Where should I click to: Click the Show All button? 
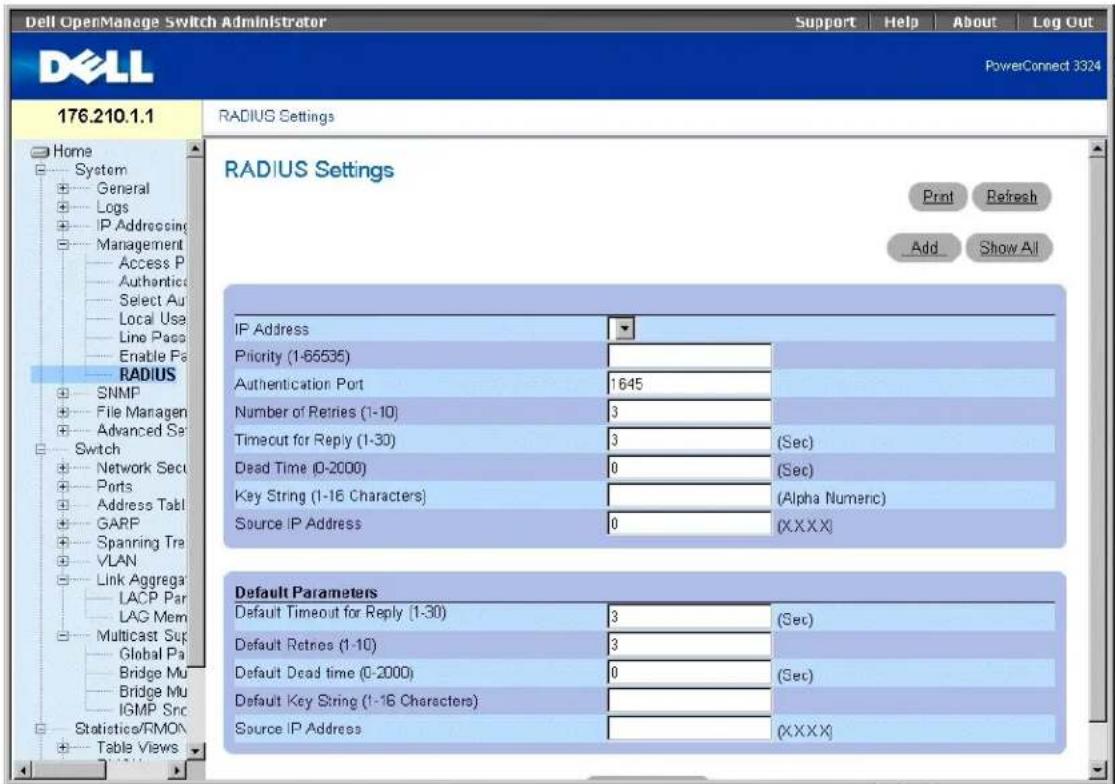[x=1008, y=248]
